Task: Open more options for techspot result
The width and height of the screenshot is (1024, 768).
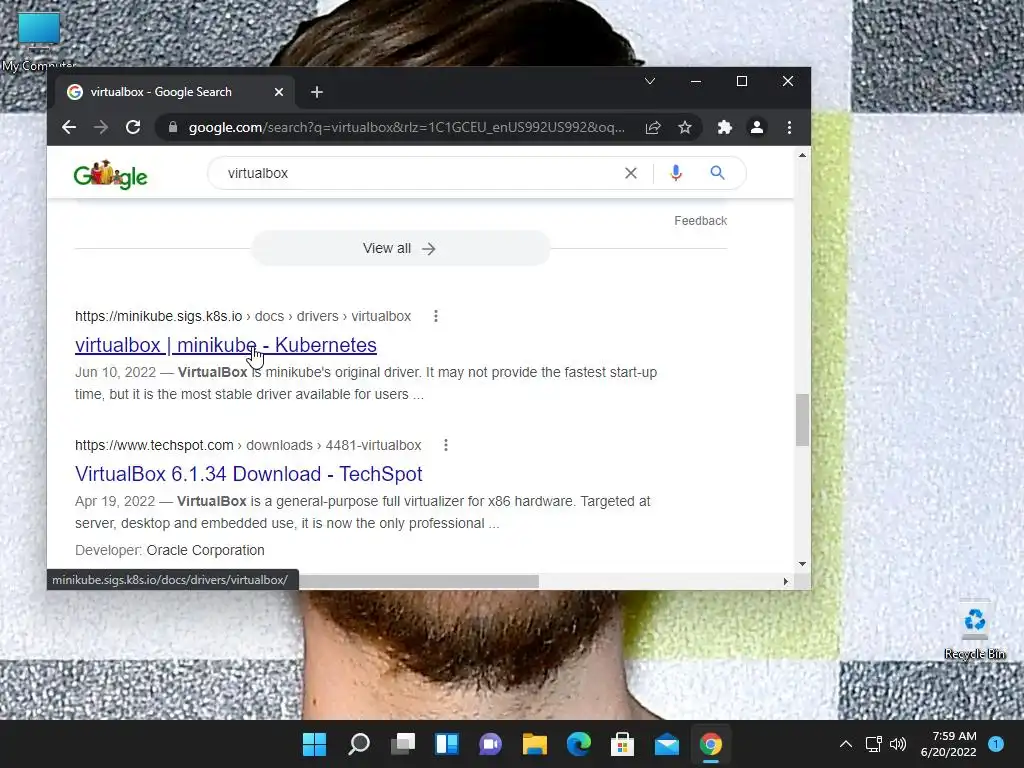Action: point(446,445)
